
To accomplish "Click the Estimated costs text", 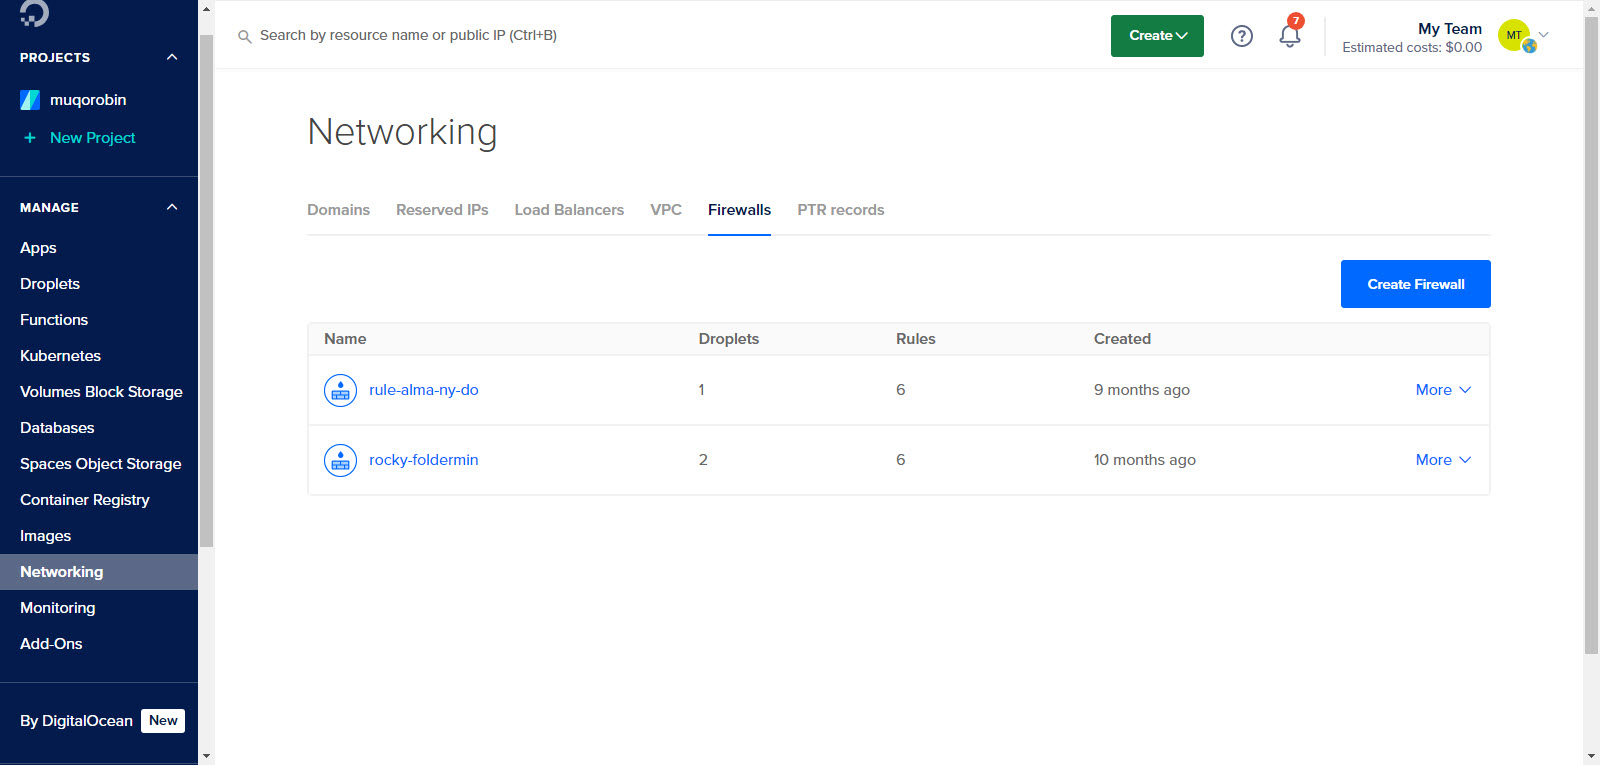I will [x=1412, y=48].
